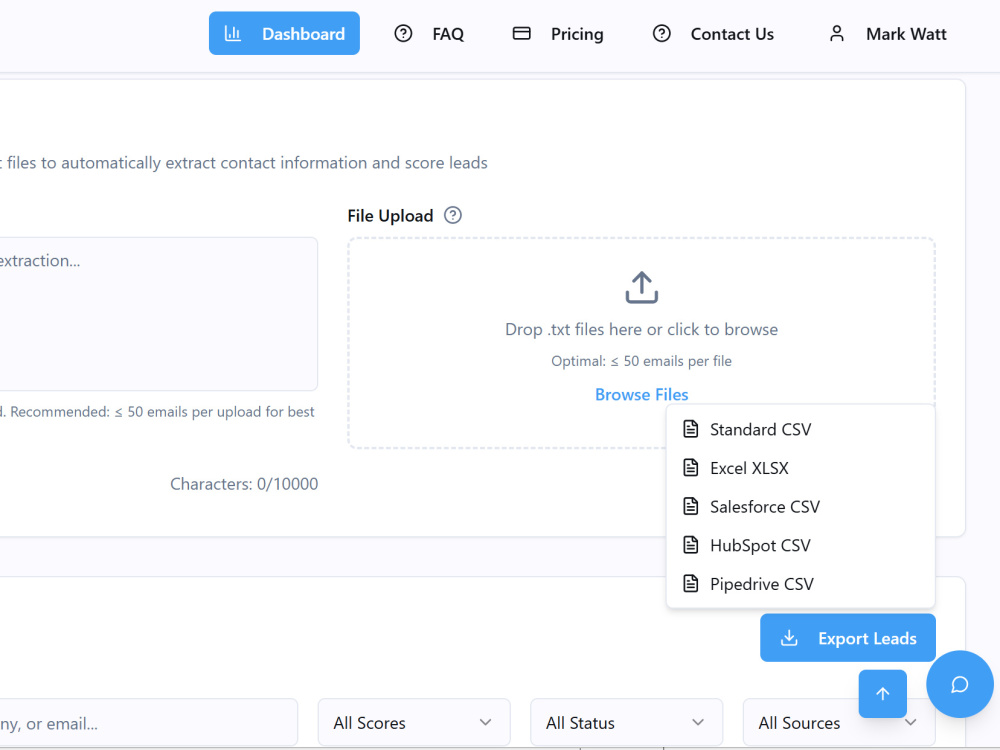Screen dimensions: 1000x750
Task: Click the user avatar icon
Action: [x=837, y=33]
